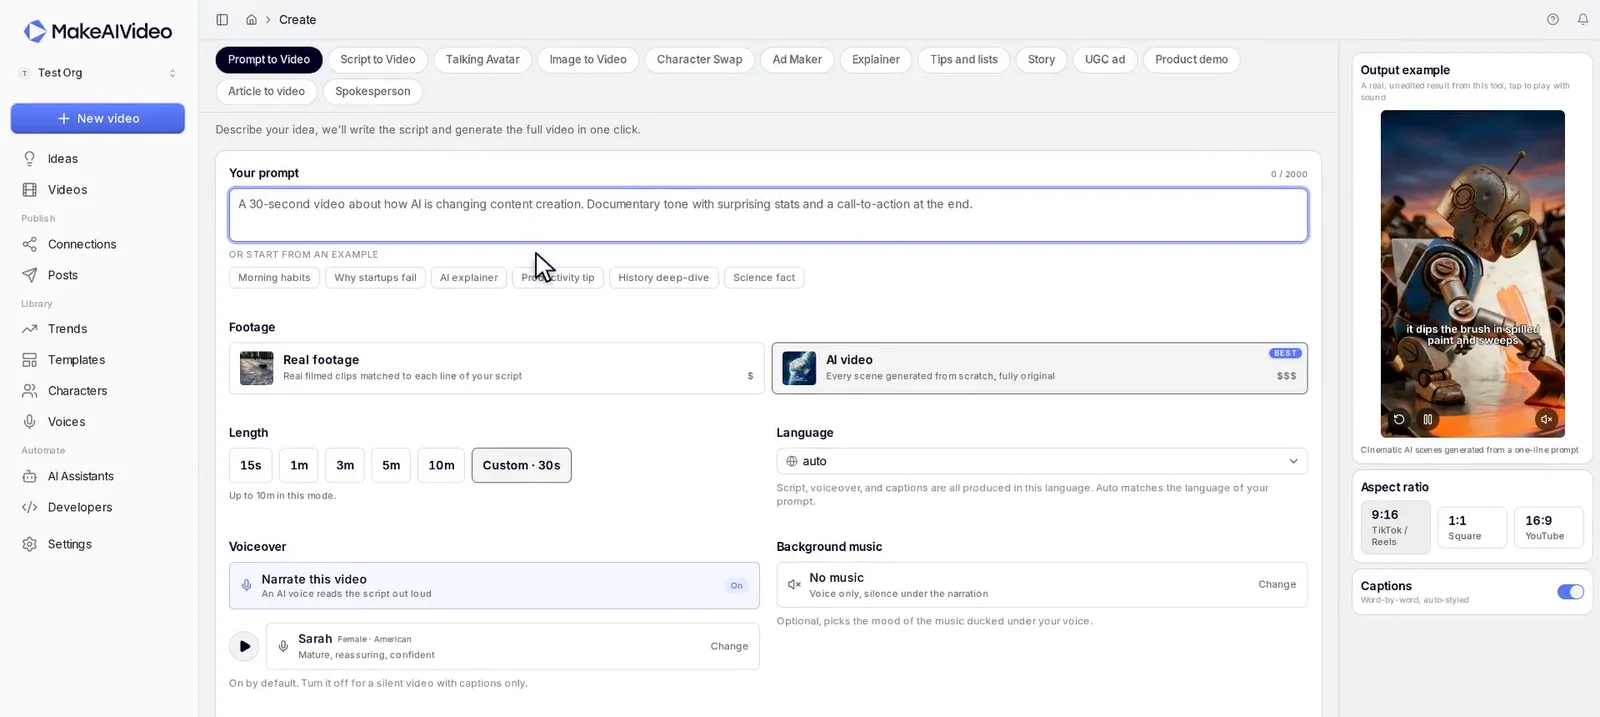Collapse the sidebar panel icon
The height and width of the screenshot is (717, 1600).
coord(222,20)
